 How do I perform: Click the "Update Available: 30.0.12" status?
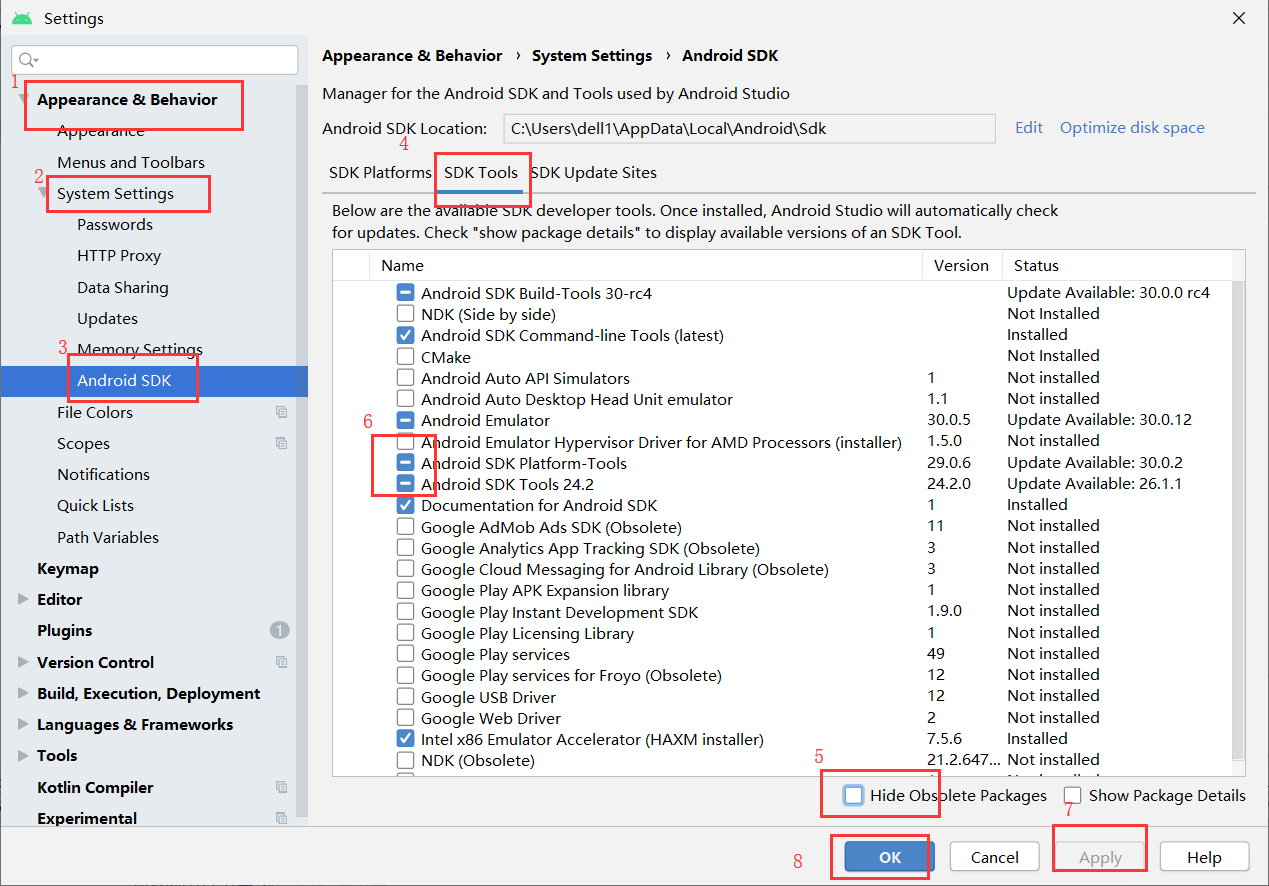click(1099, 420)
